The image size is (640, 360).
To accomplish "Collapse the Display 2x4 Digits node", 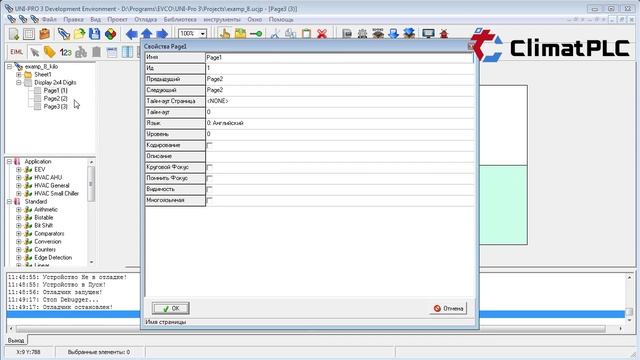I will click(18, 82).
